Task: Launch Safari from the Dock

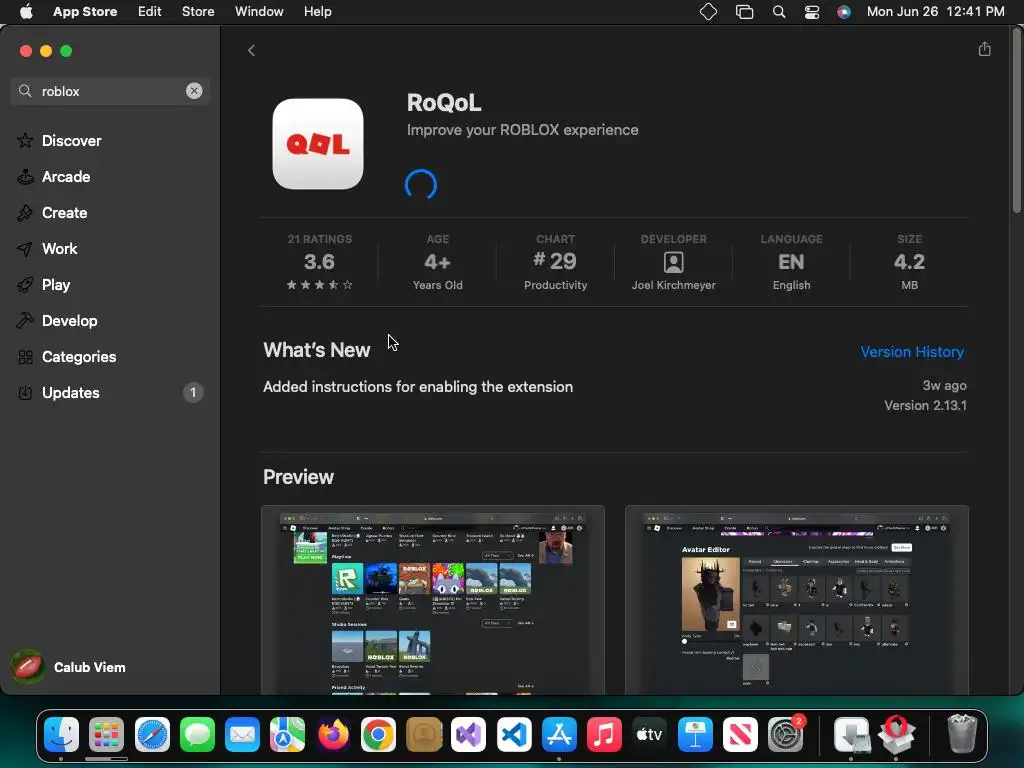Action: [152, 735]
